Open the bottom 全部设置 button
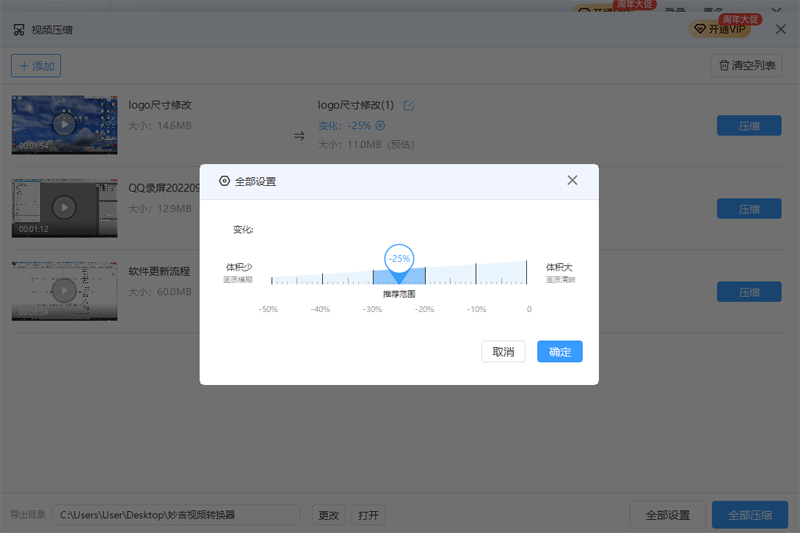This screenshot has width=800, height=533. 667,515
